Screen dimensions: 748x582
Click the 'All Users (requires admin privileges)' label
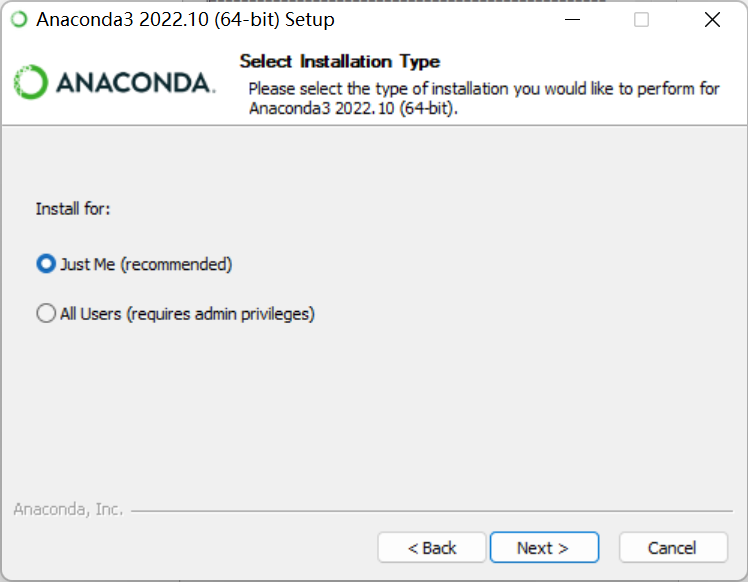tap(187, 314)
